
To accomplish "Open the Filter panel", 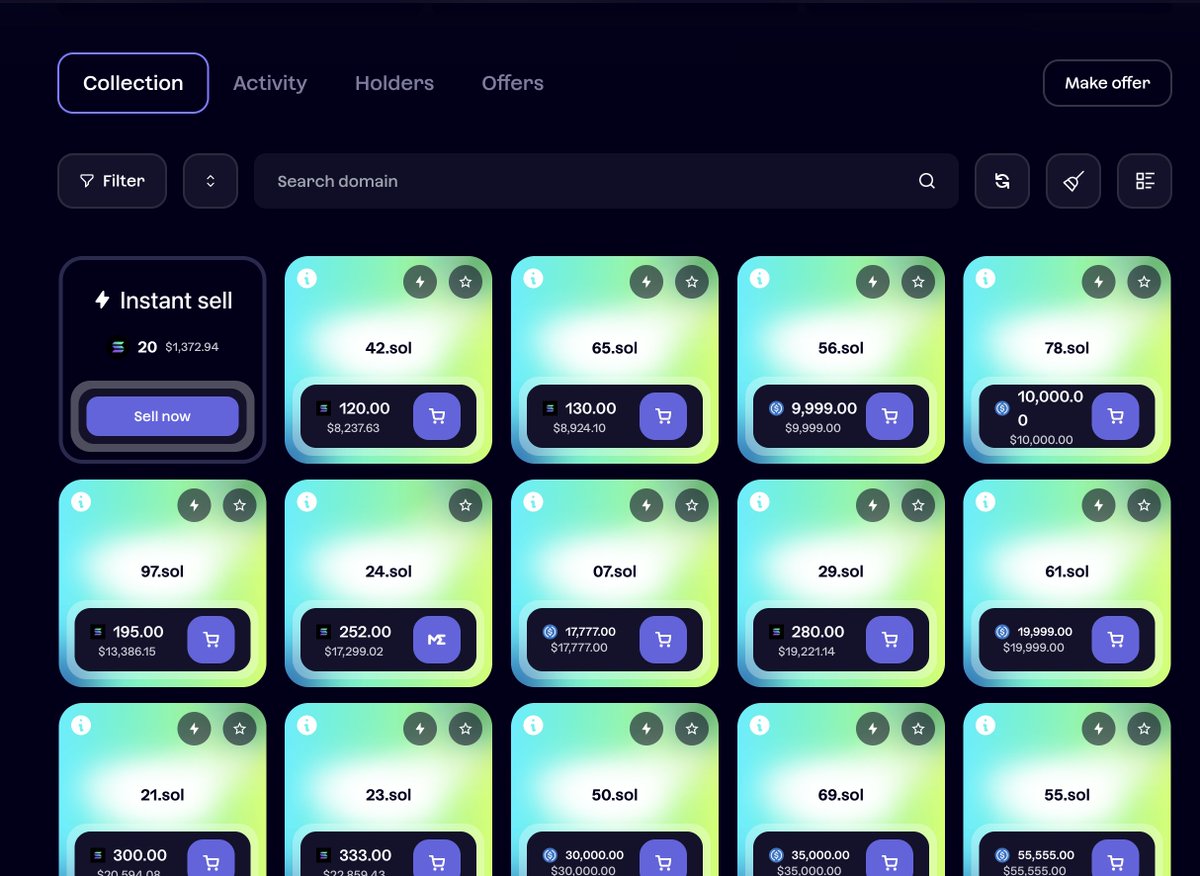I will pyautogui.click(x=112, y=181).
